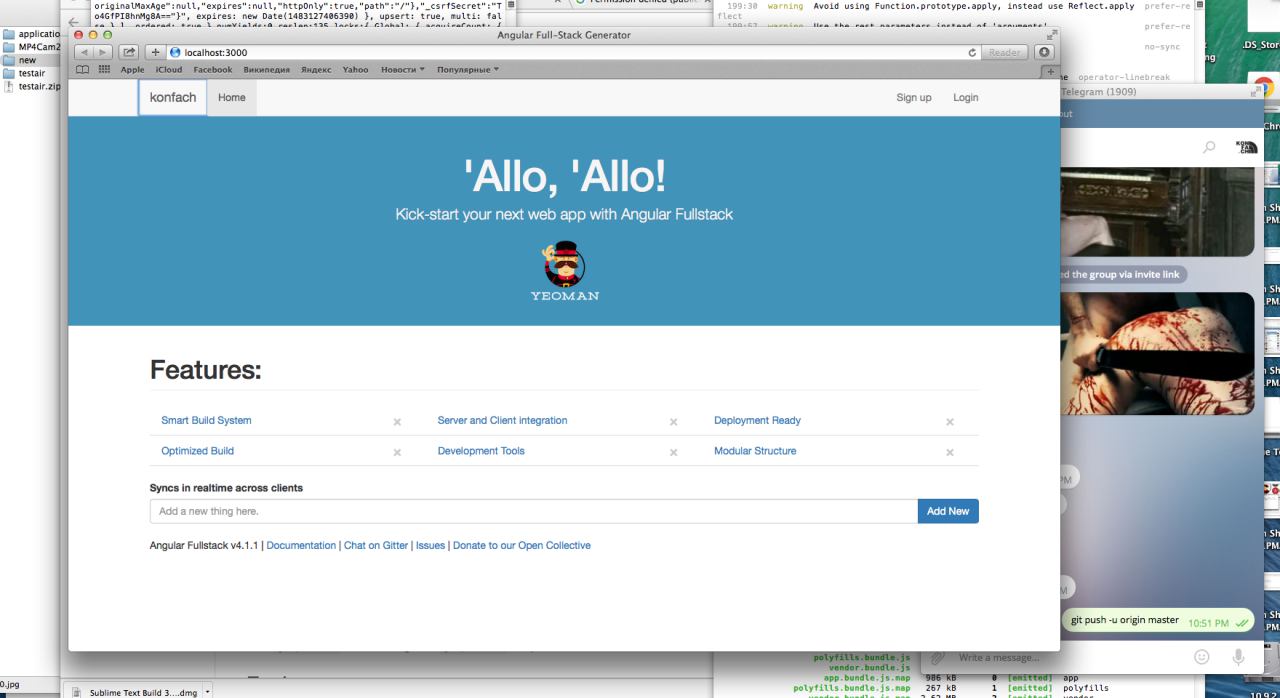Click the Yeoman logo image
The width and height of the screenshot is (1280, 698).
coord(564,271)
